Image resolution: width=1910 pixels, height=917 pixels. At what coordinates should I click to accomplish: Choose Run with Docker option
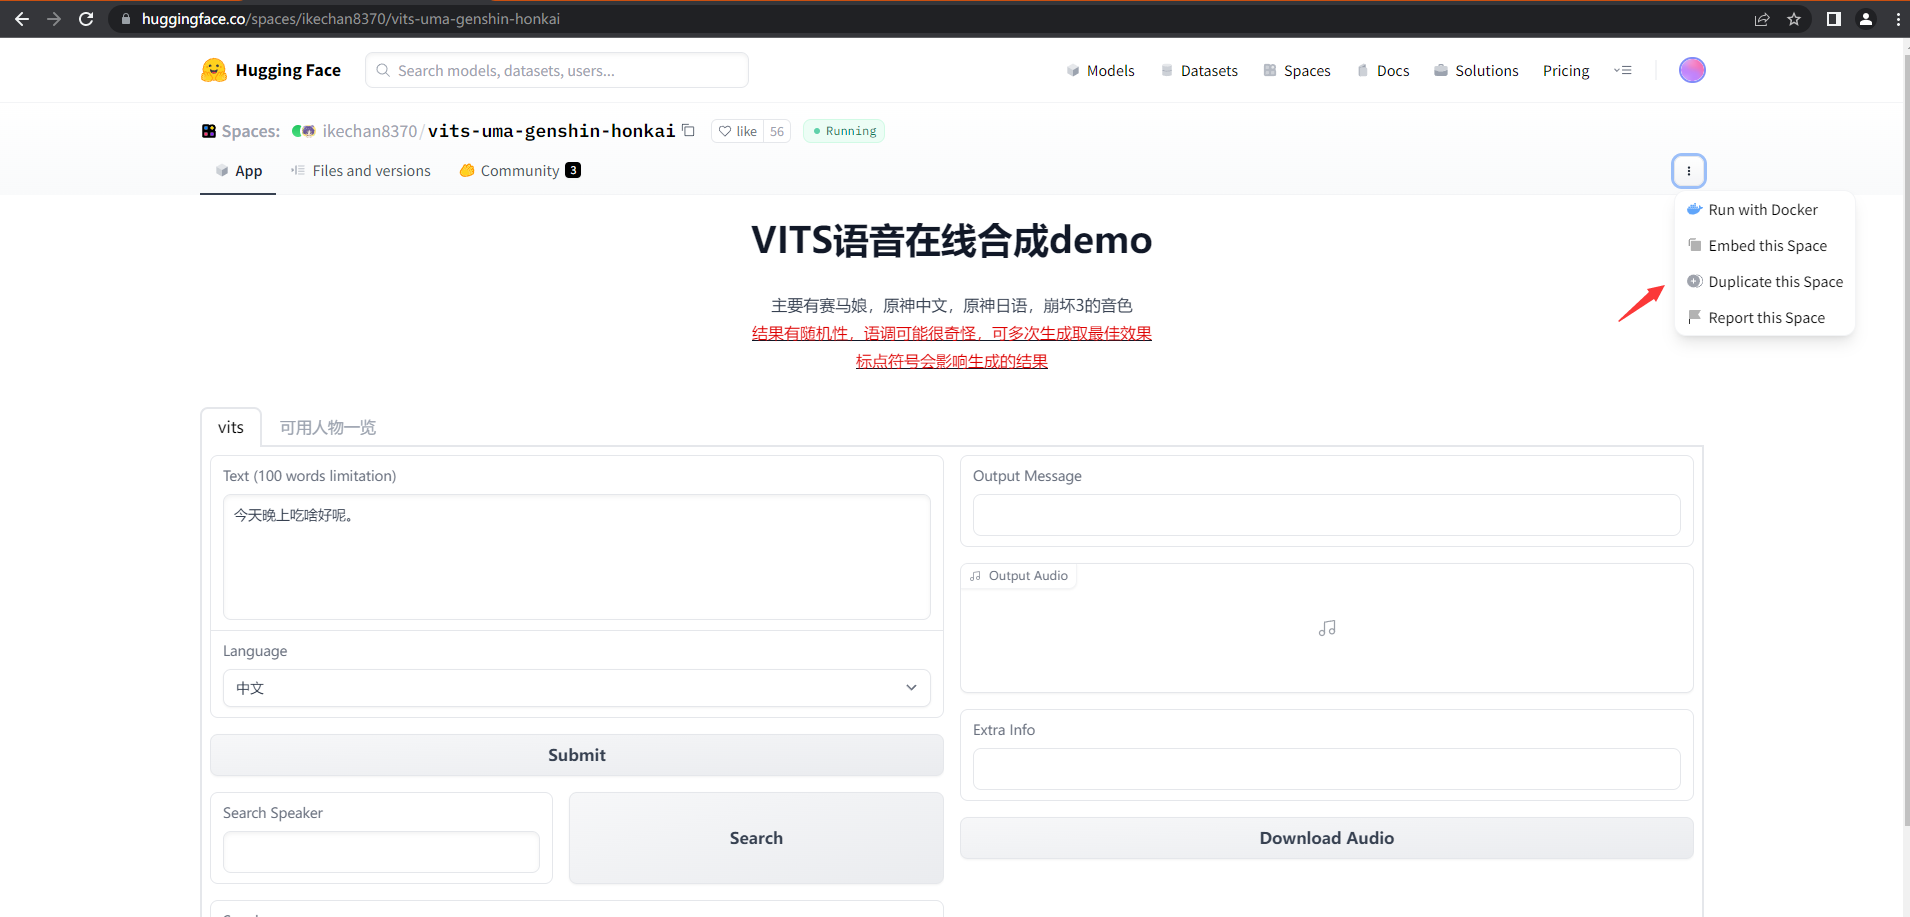pyautogui.click(x=1762, y=210)
